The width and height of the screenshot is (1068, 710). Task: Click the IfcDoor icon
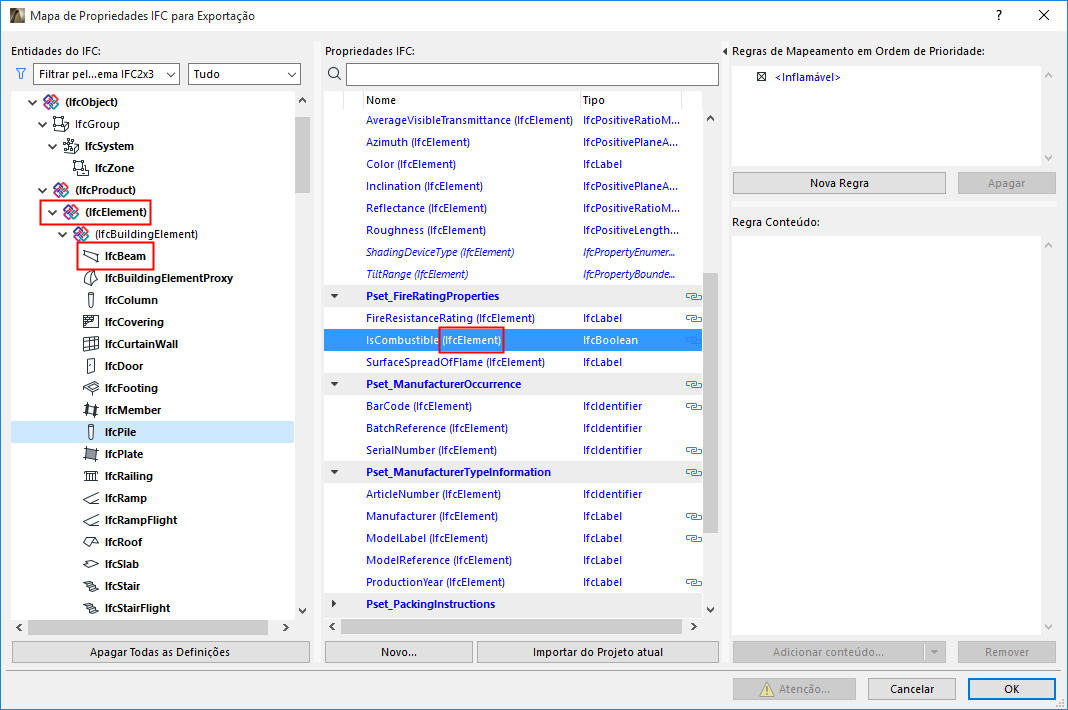click(91, 366)
